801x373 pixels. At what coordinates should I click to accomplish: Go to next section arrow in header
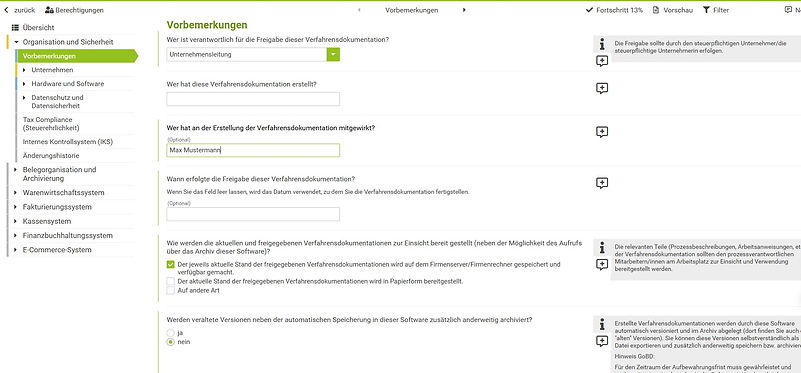point(464,10)
